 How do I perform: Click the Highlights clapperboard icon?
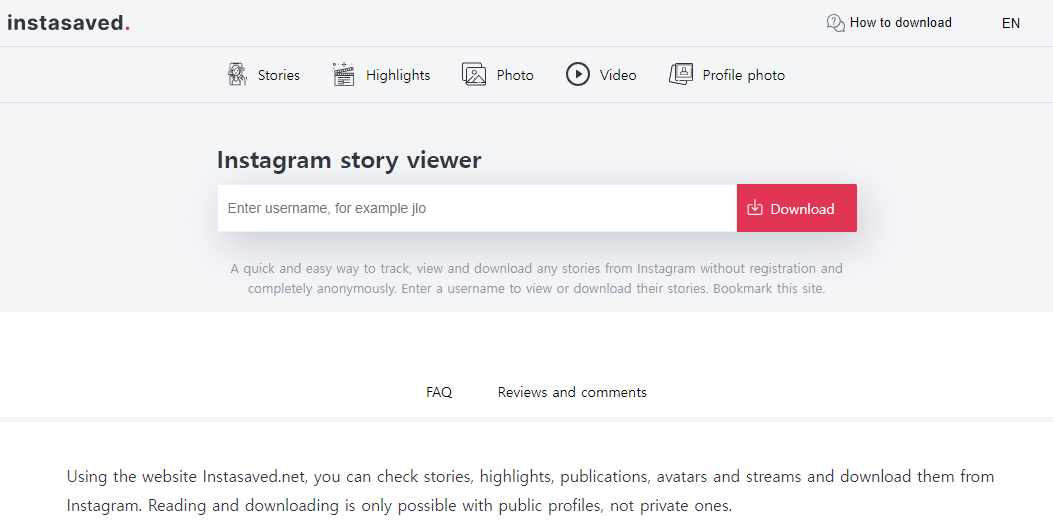pos(343,74)
